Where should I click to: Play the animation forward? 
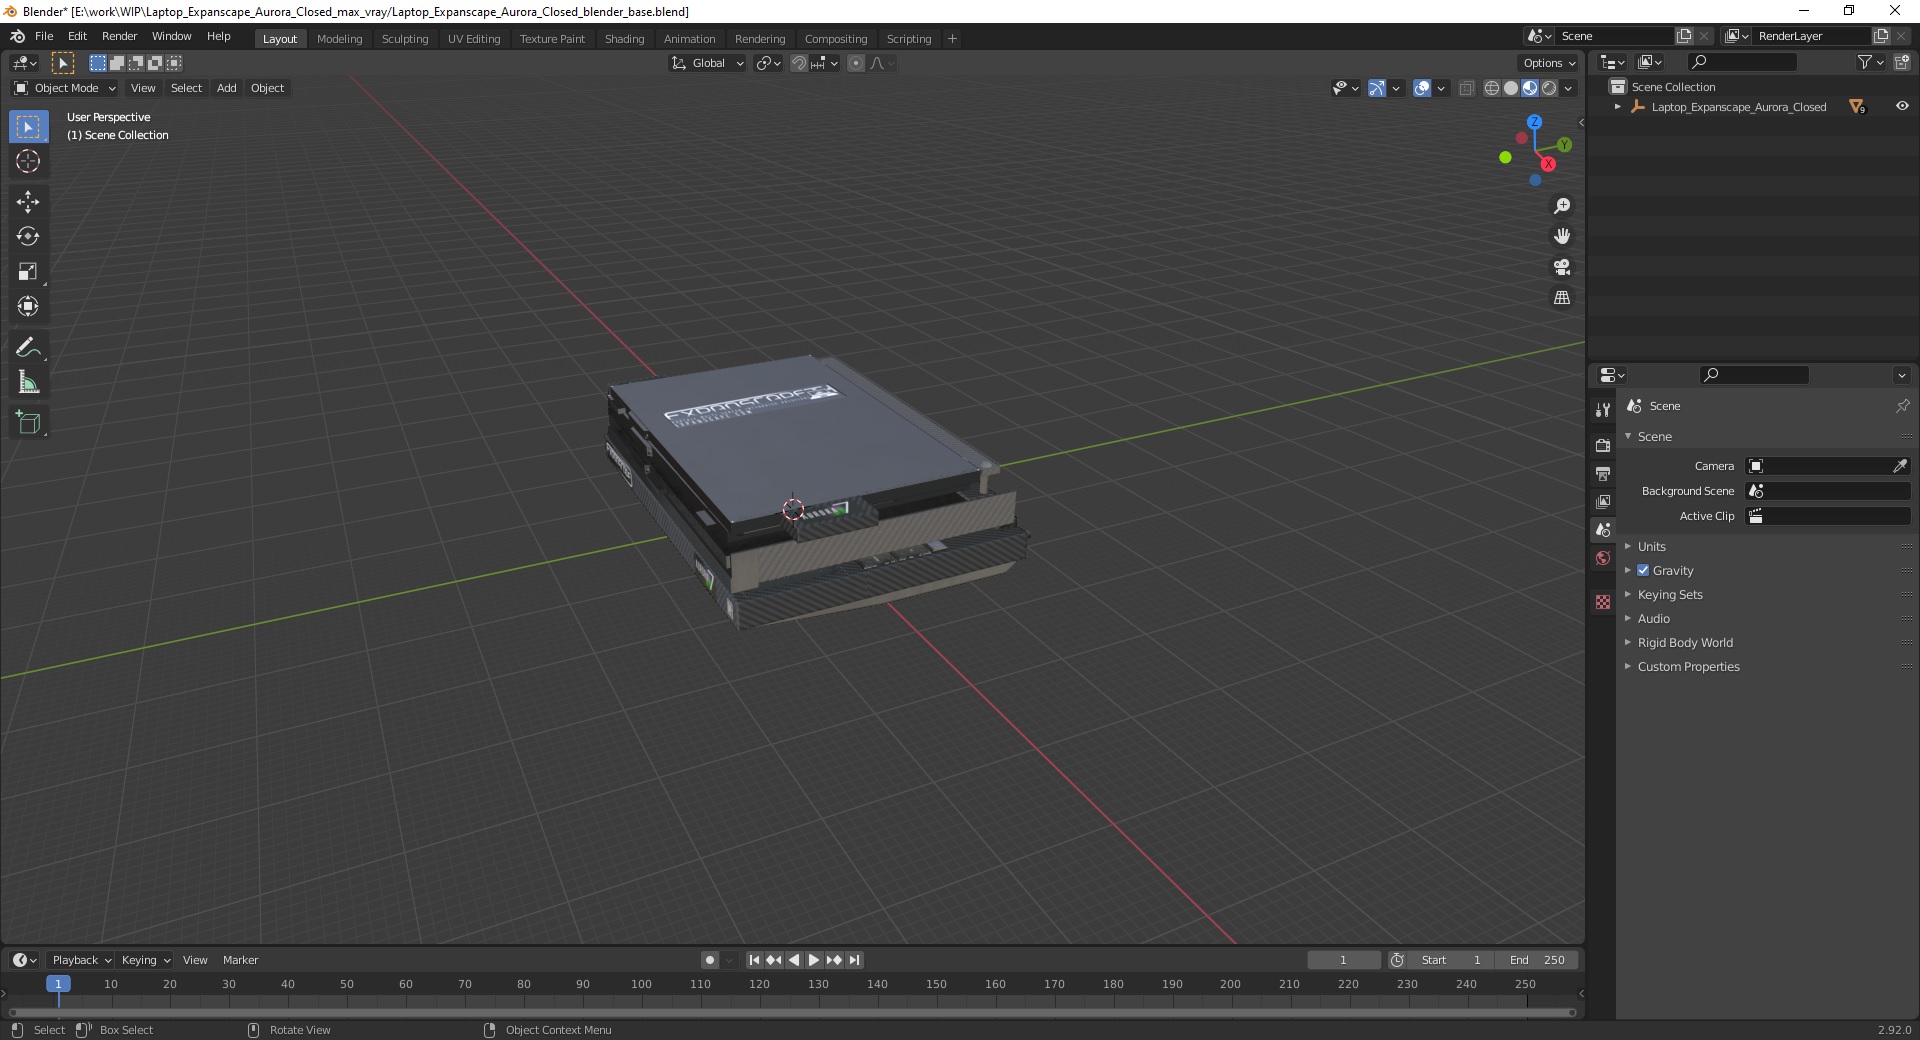tap(814, 960)
